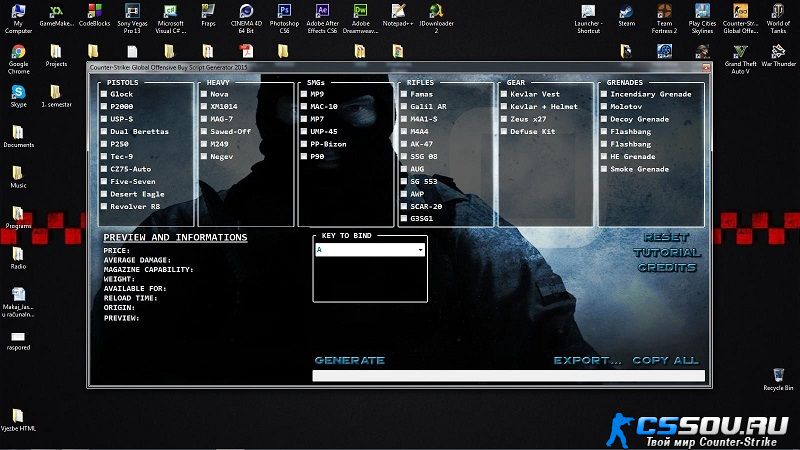The image size is (800, 450).
Task: Open the Key To Bind dropdown
Action: coord(370,249)
